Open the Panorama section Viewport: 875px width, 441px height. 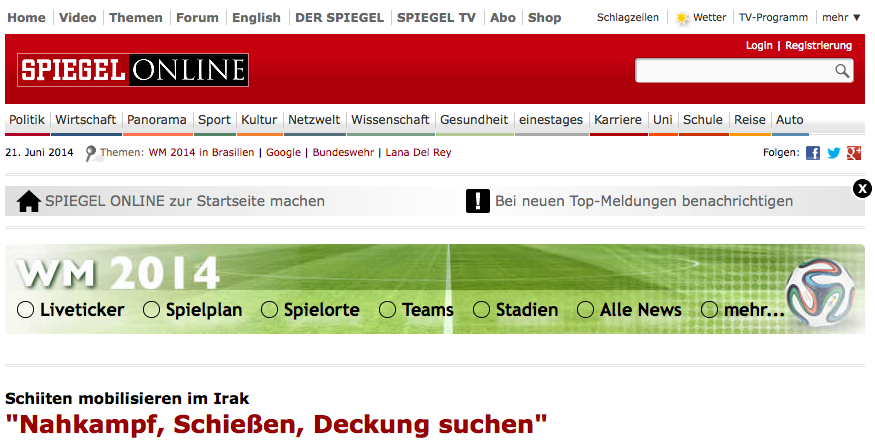[157, 119]
